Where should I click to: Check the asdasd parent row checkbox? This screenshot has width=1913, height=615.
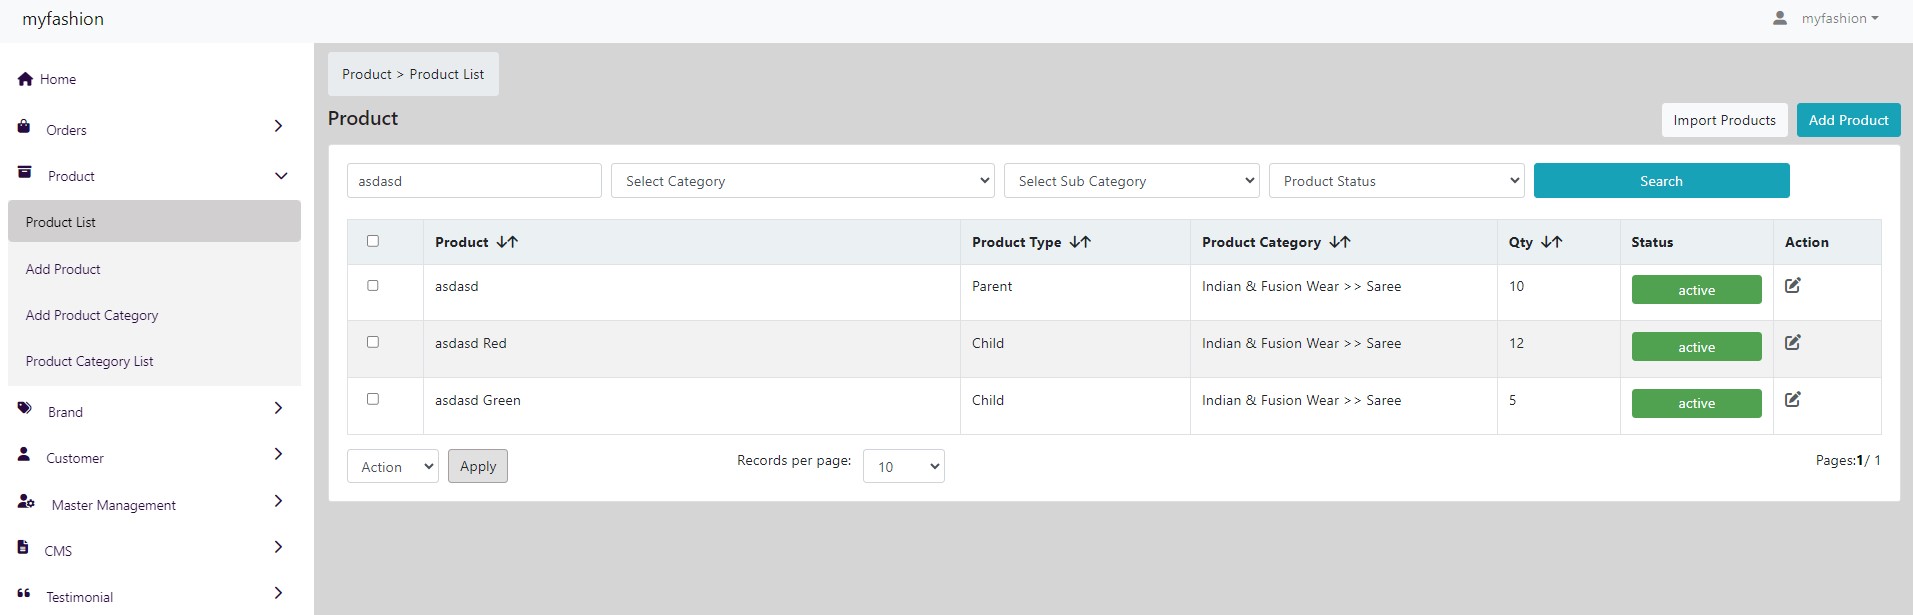tap(373, 286)
